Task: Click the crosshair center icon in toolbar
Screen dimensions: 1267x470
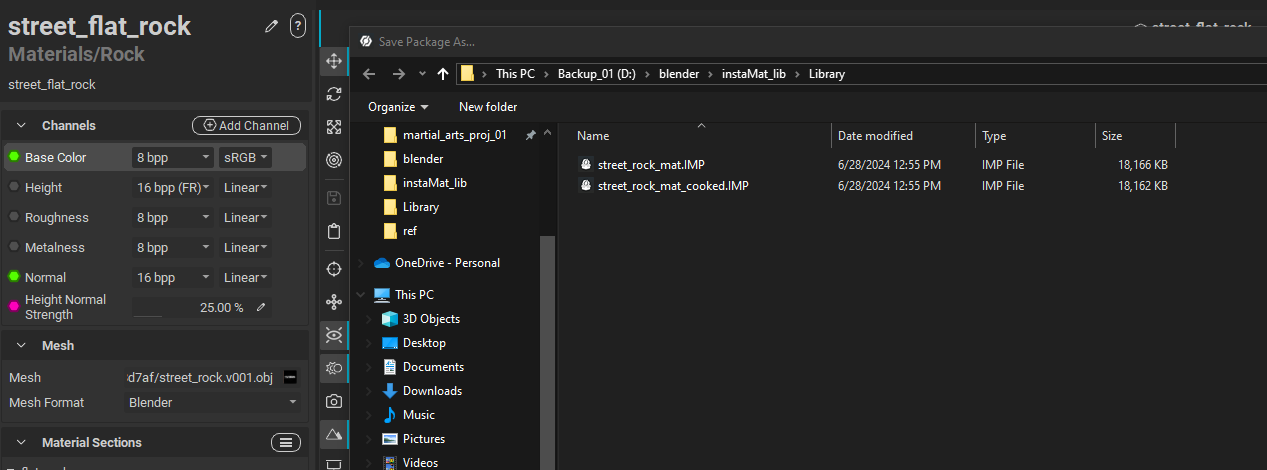Action: tap(334, 269)
